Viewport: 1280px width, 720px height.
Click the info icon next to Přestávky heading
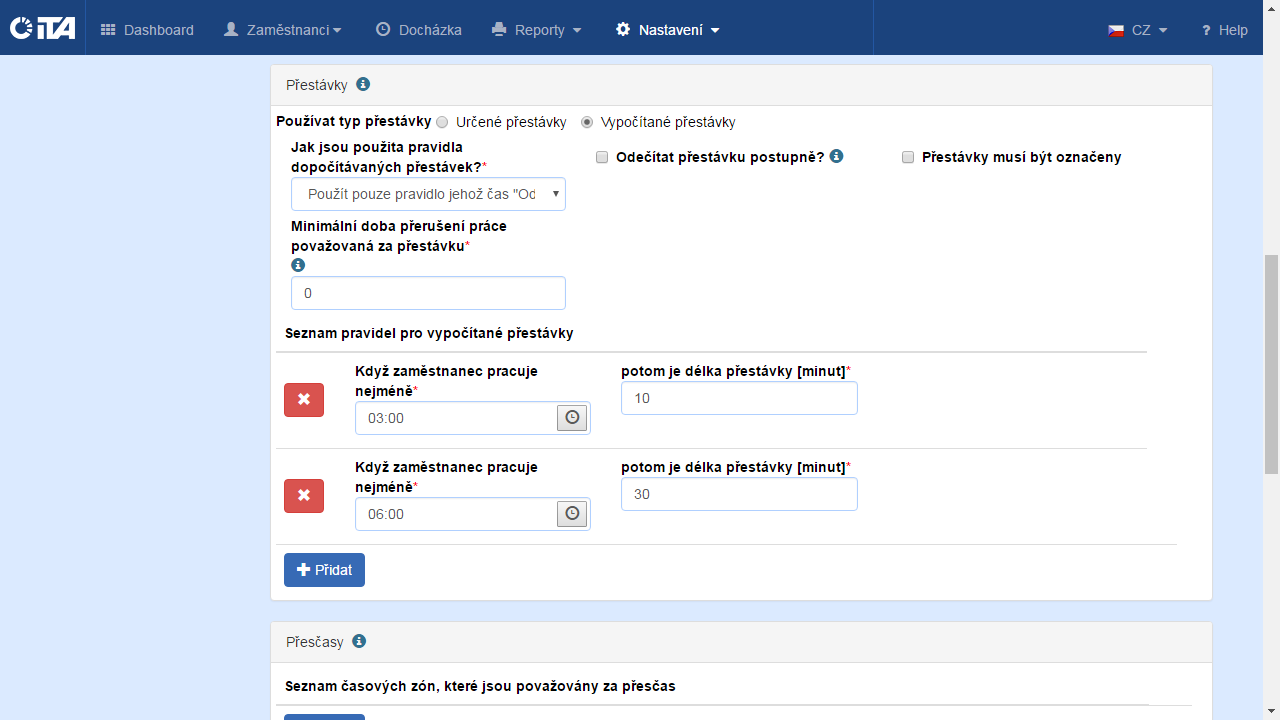point(363,85)
